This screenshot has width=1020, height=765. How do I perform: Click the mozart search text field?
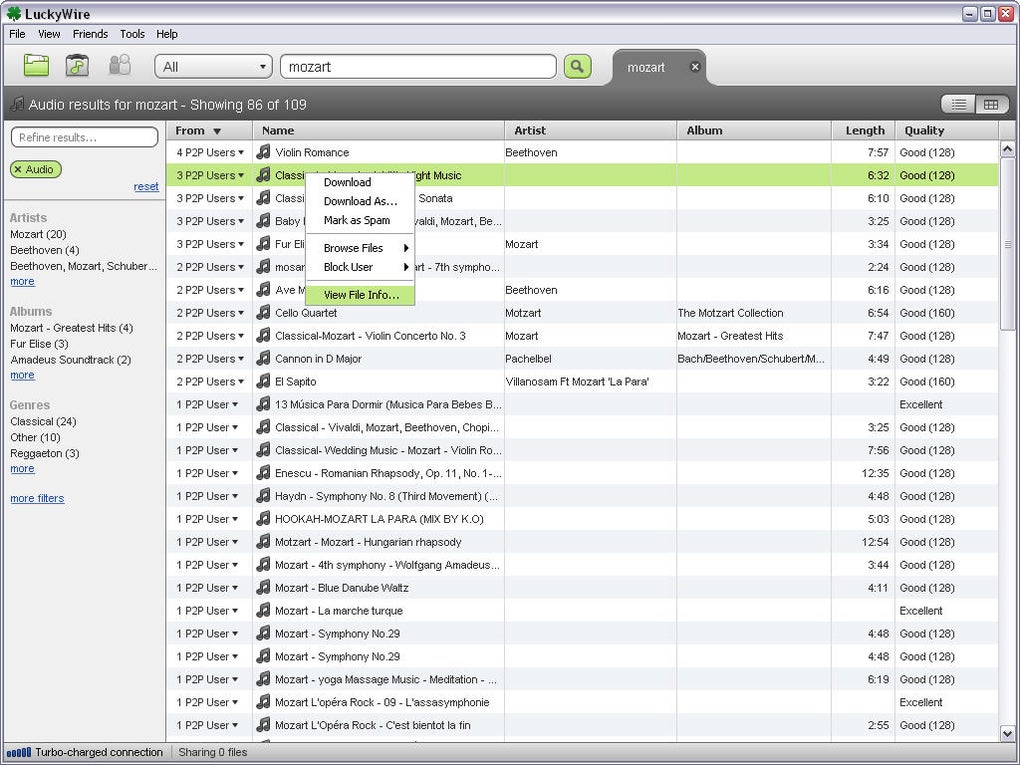click(x=418, y=66)
